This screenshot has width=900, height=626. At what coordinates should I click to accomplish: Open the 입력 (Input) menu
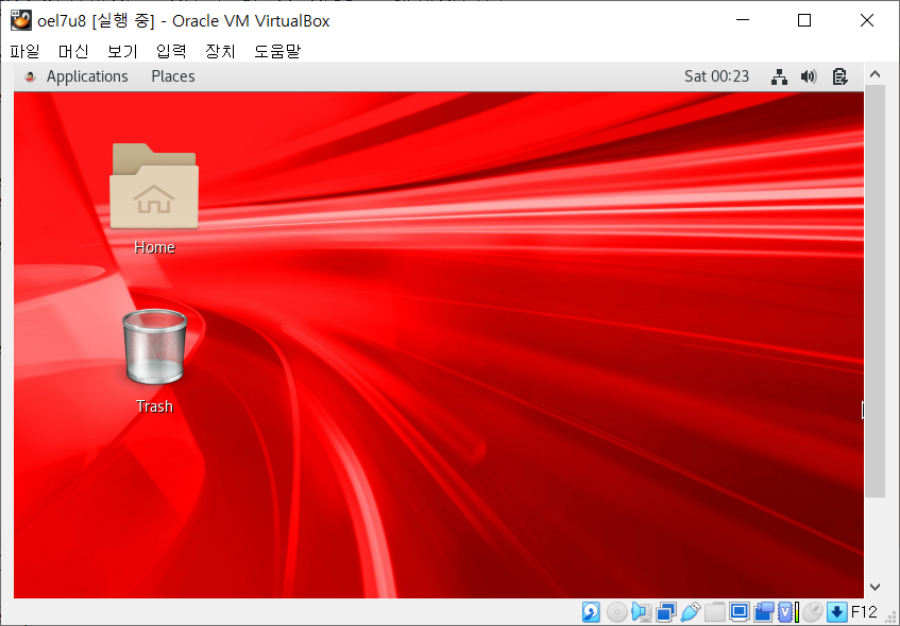pos(171,51)
